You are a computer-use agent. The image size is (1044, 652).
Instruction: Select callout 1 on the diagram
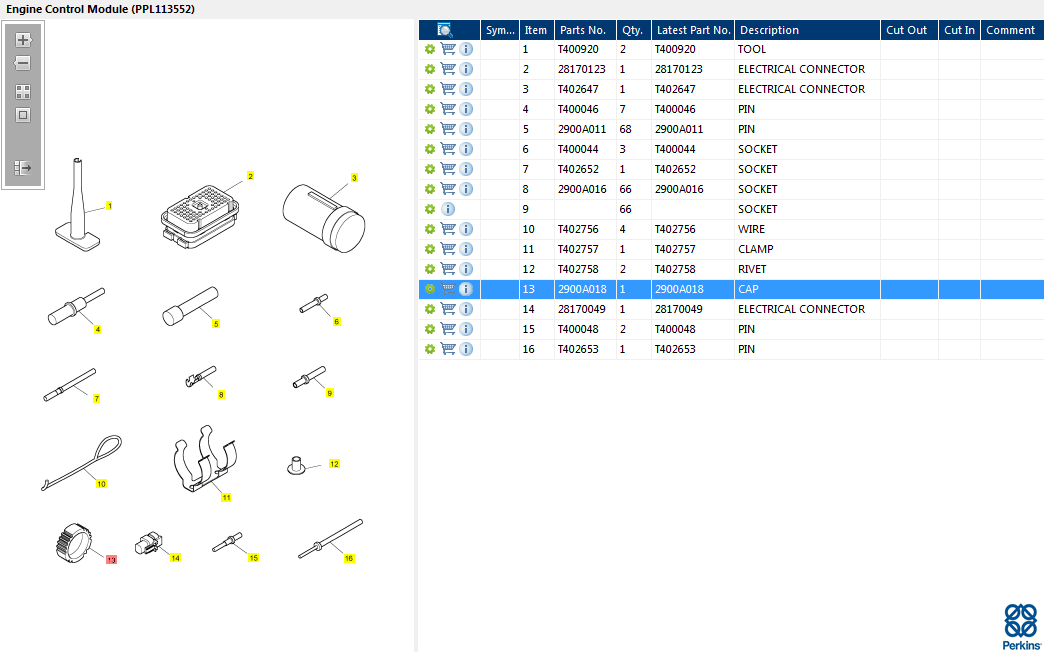pos(109,206)
